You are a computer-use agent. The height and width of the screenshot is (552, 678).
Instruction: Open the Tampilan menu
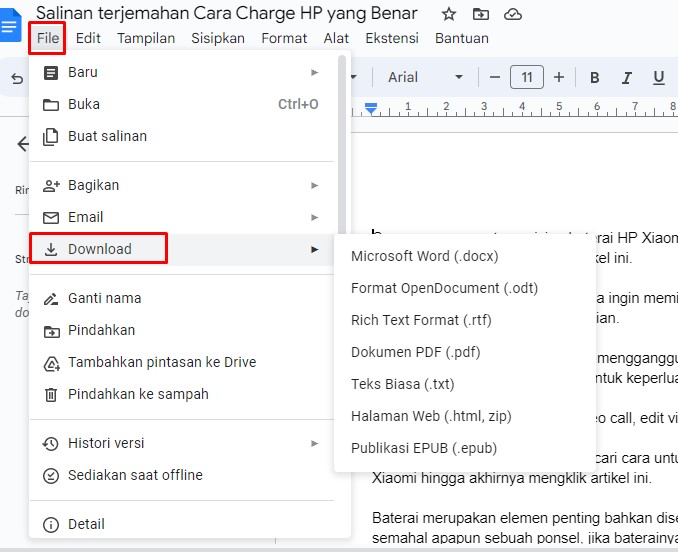coord(146,38)
